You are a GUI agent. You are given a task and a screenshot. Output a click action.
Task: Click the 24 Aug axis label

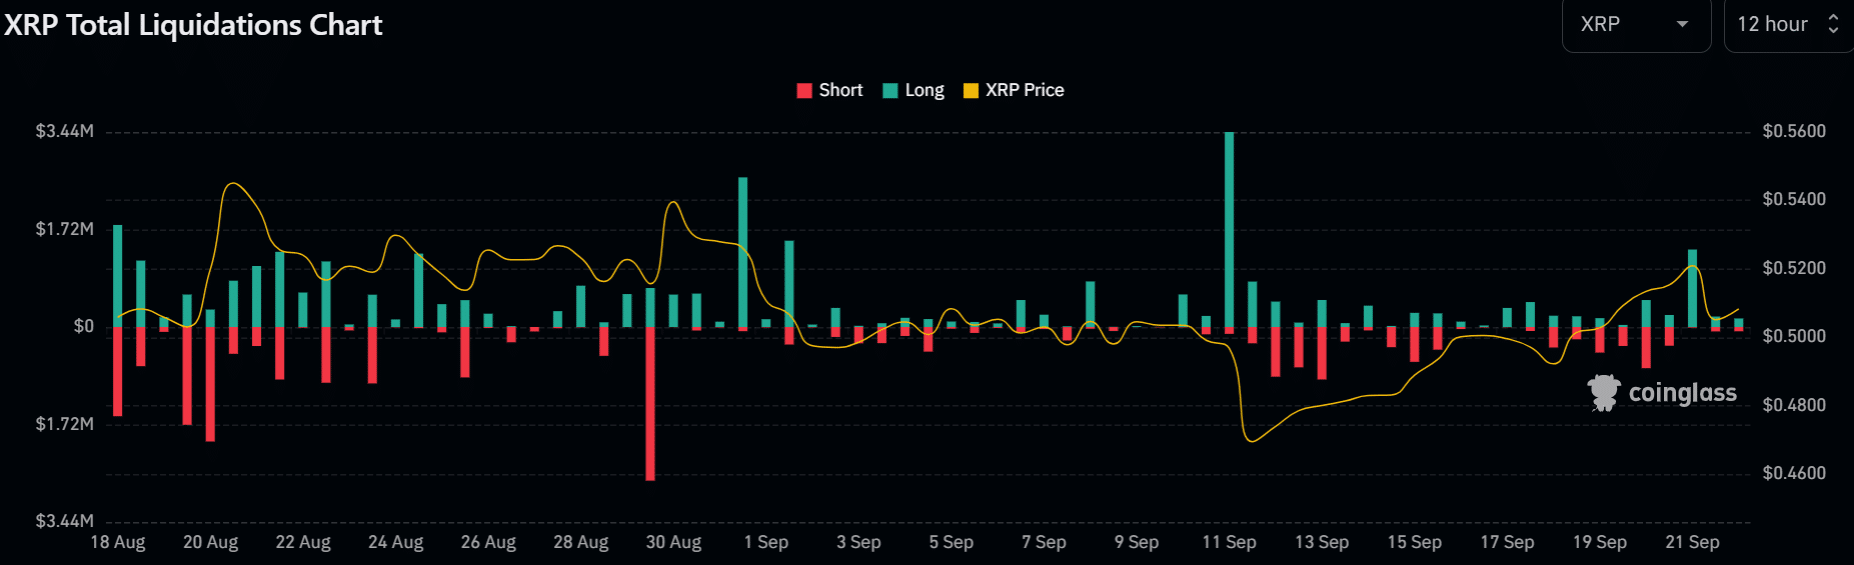[396, 542]
